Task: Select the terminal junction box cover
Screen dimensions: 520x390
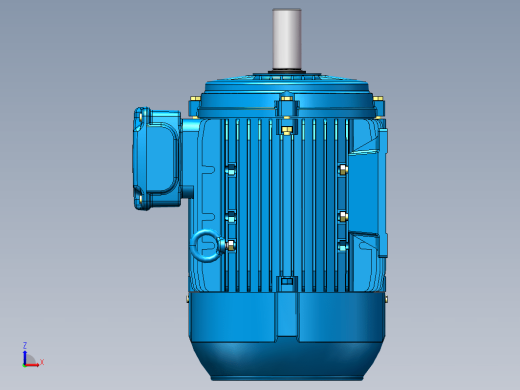Action: click(x=157, y=158)
